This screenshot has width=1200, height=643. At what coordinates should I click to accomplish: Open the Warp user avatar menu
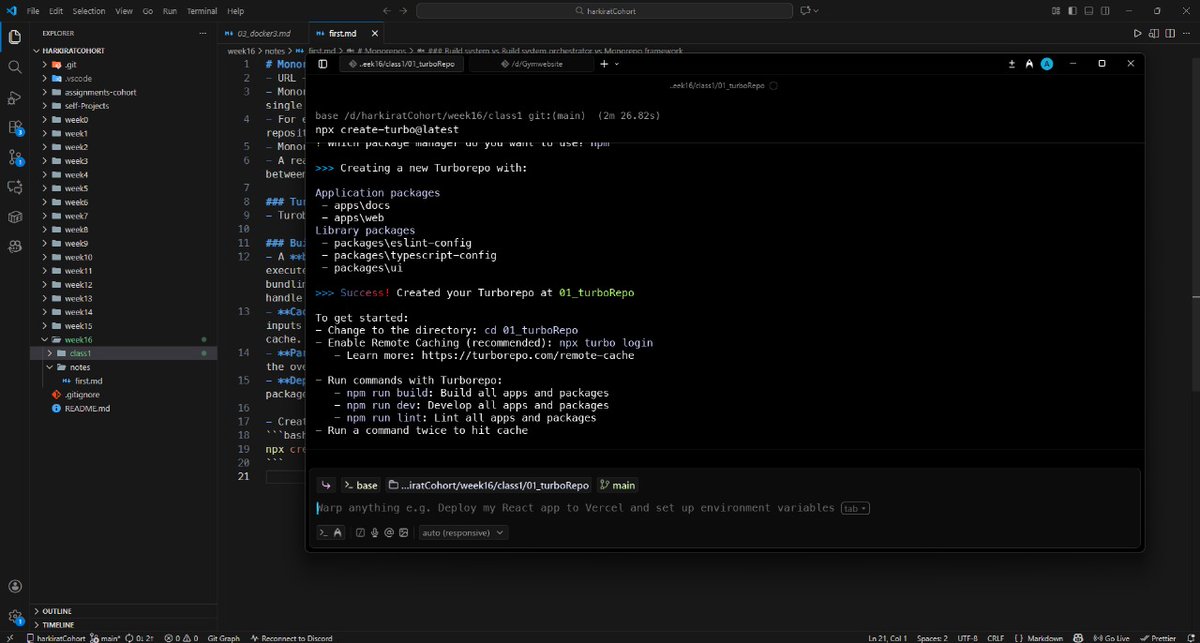pos(1046,63)
